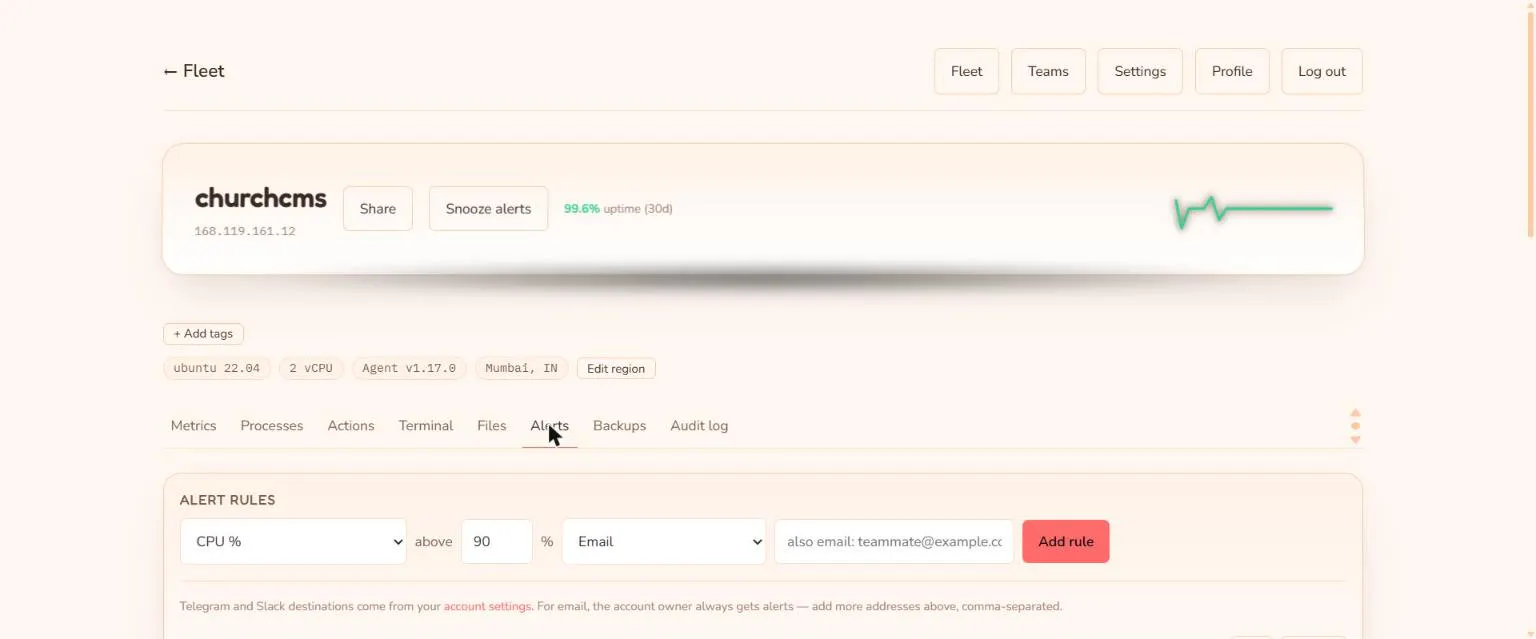1536x639 pixels.
Task: Switch to the Metrics tab
Action: (x=193, y=426)
